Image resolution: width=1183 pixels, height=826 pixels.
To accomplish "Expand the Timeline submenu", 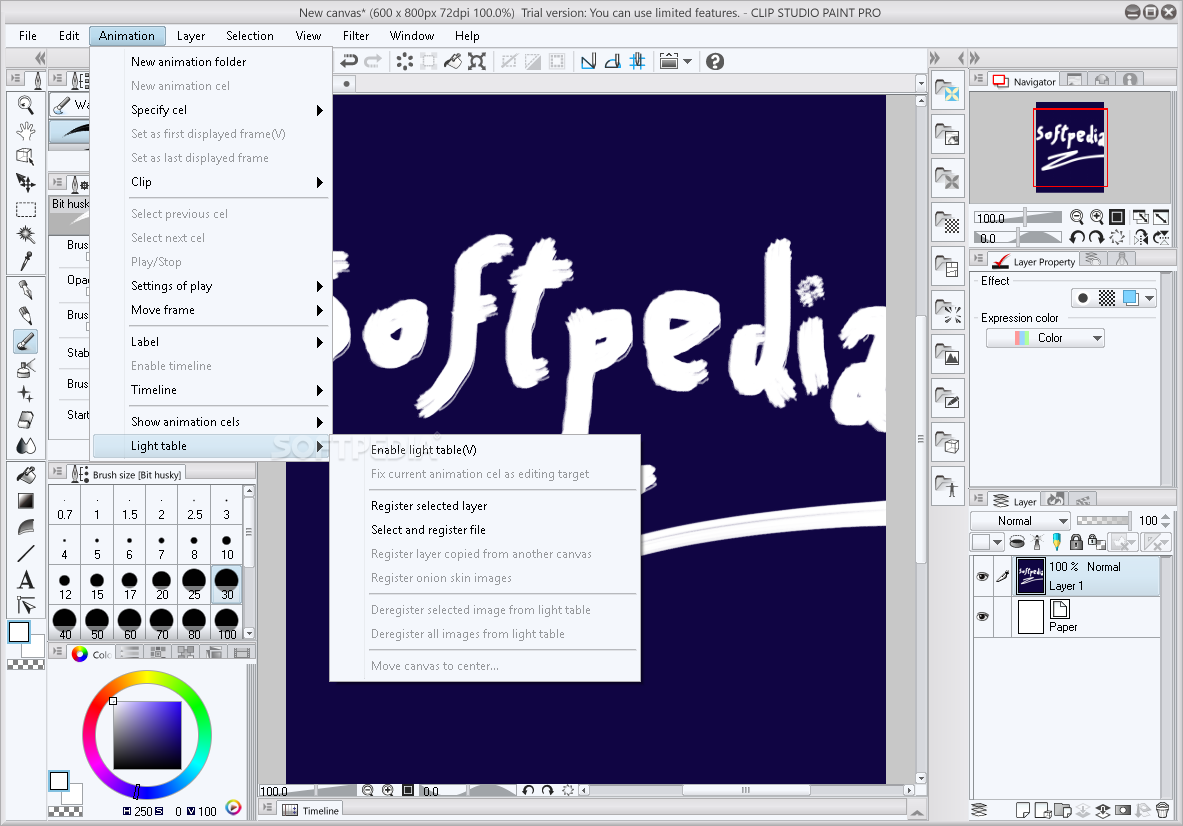I will click(210, 390).
